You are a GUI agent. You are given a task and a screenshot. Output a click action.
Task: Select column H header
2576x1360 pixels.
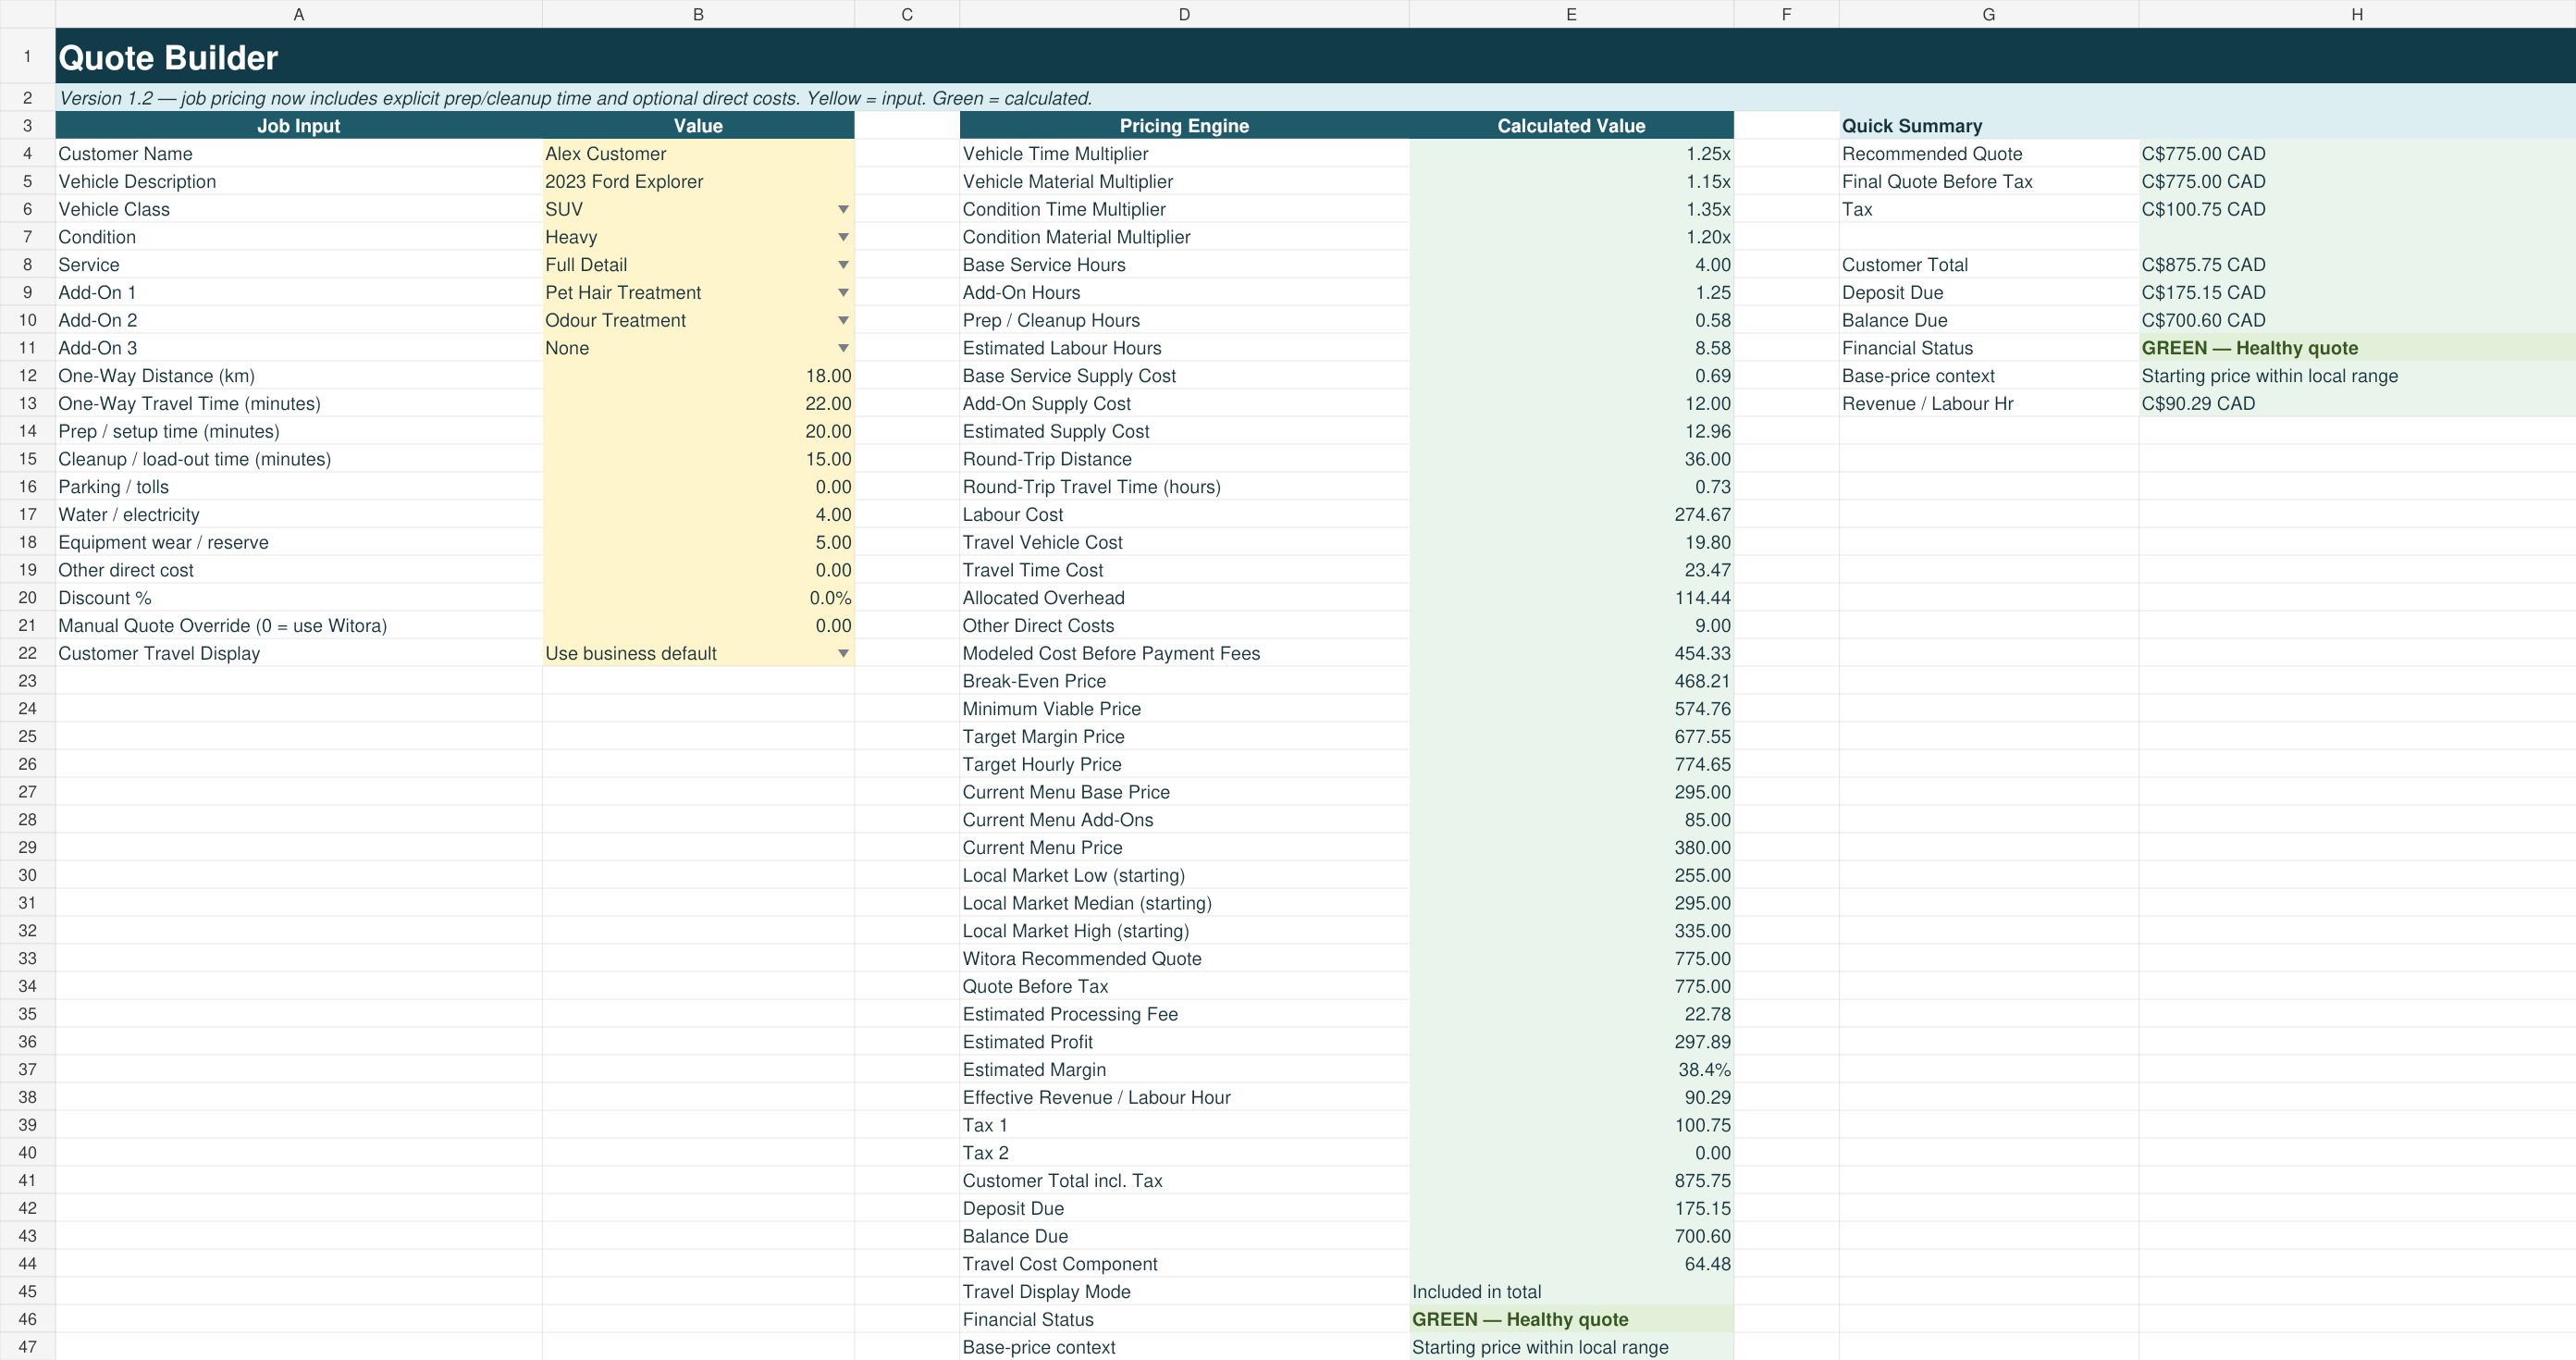2357,14
